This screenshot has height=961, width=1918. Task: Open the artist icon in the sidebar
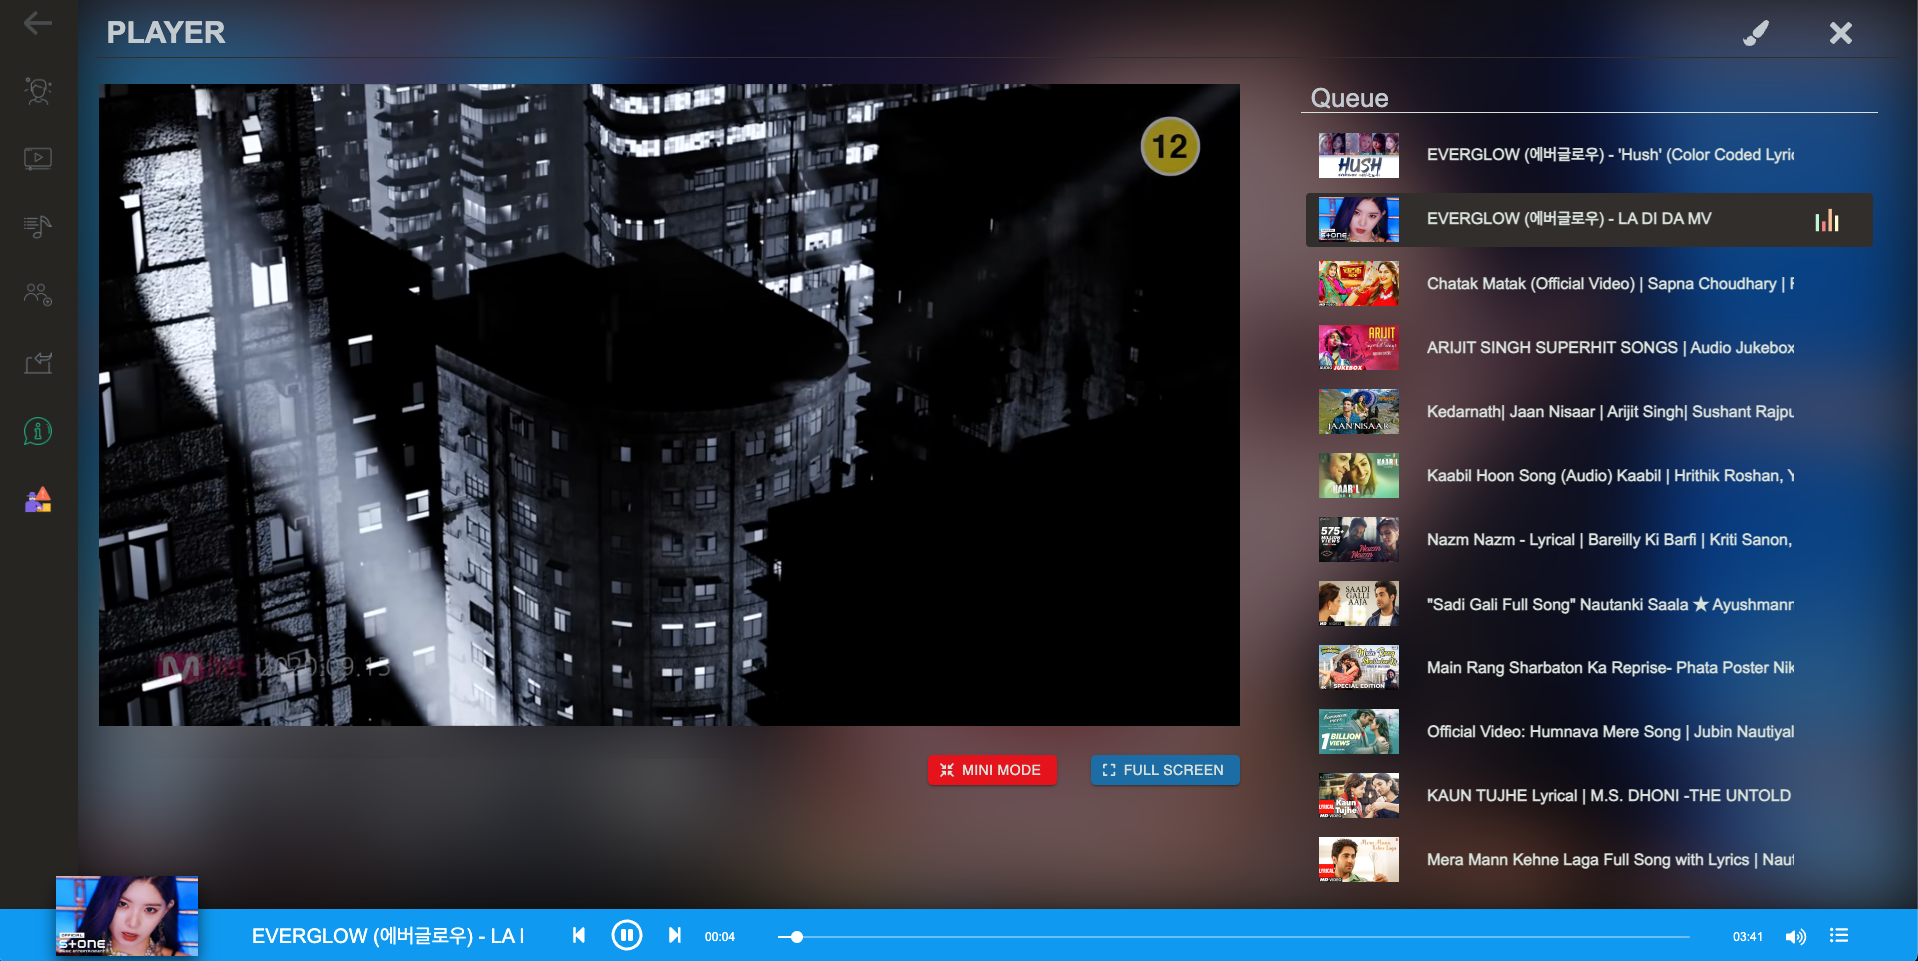[x=38, y=91]
